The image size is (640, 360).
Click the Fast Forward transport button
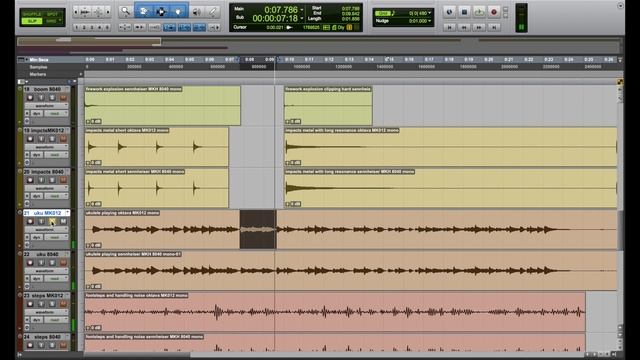479,27
